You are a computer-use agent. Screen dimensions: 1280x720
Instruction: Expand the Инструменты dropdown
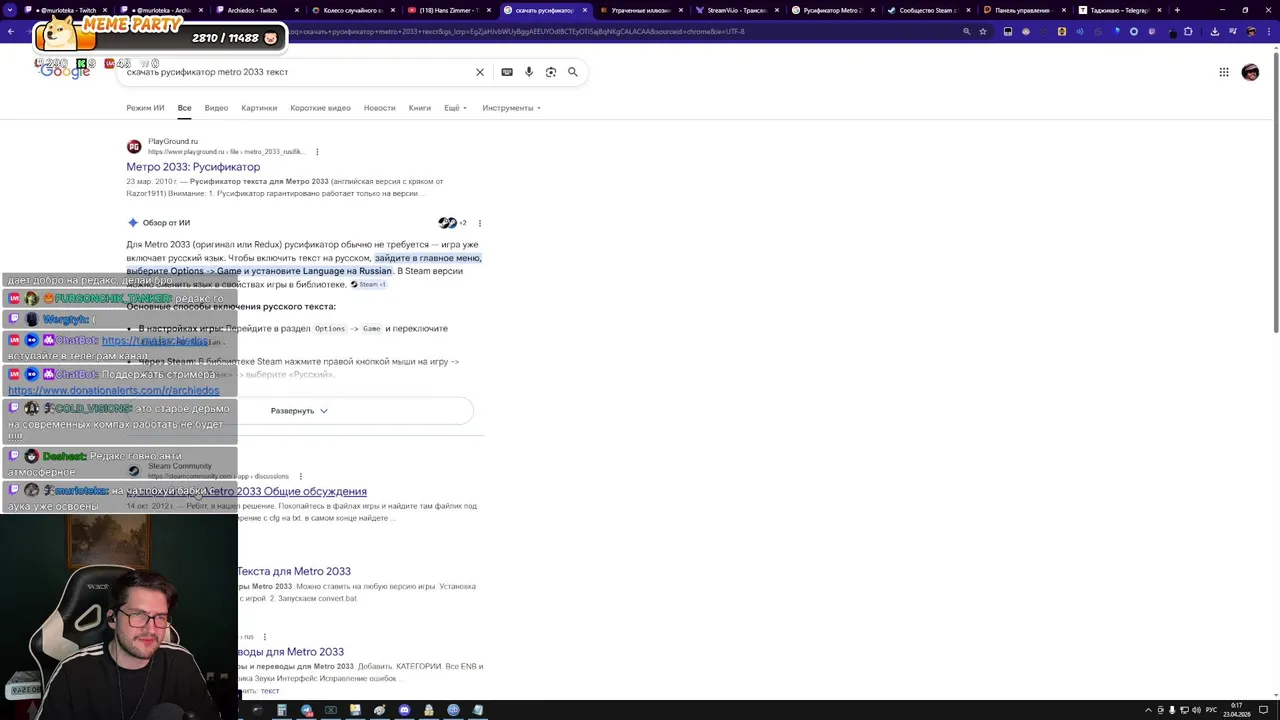click(511, 108)
